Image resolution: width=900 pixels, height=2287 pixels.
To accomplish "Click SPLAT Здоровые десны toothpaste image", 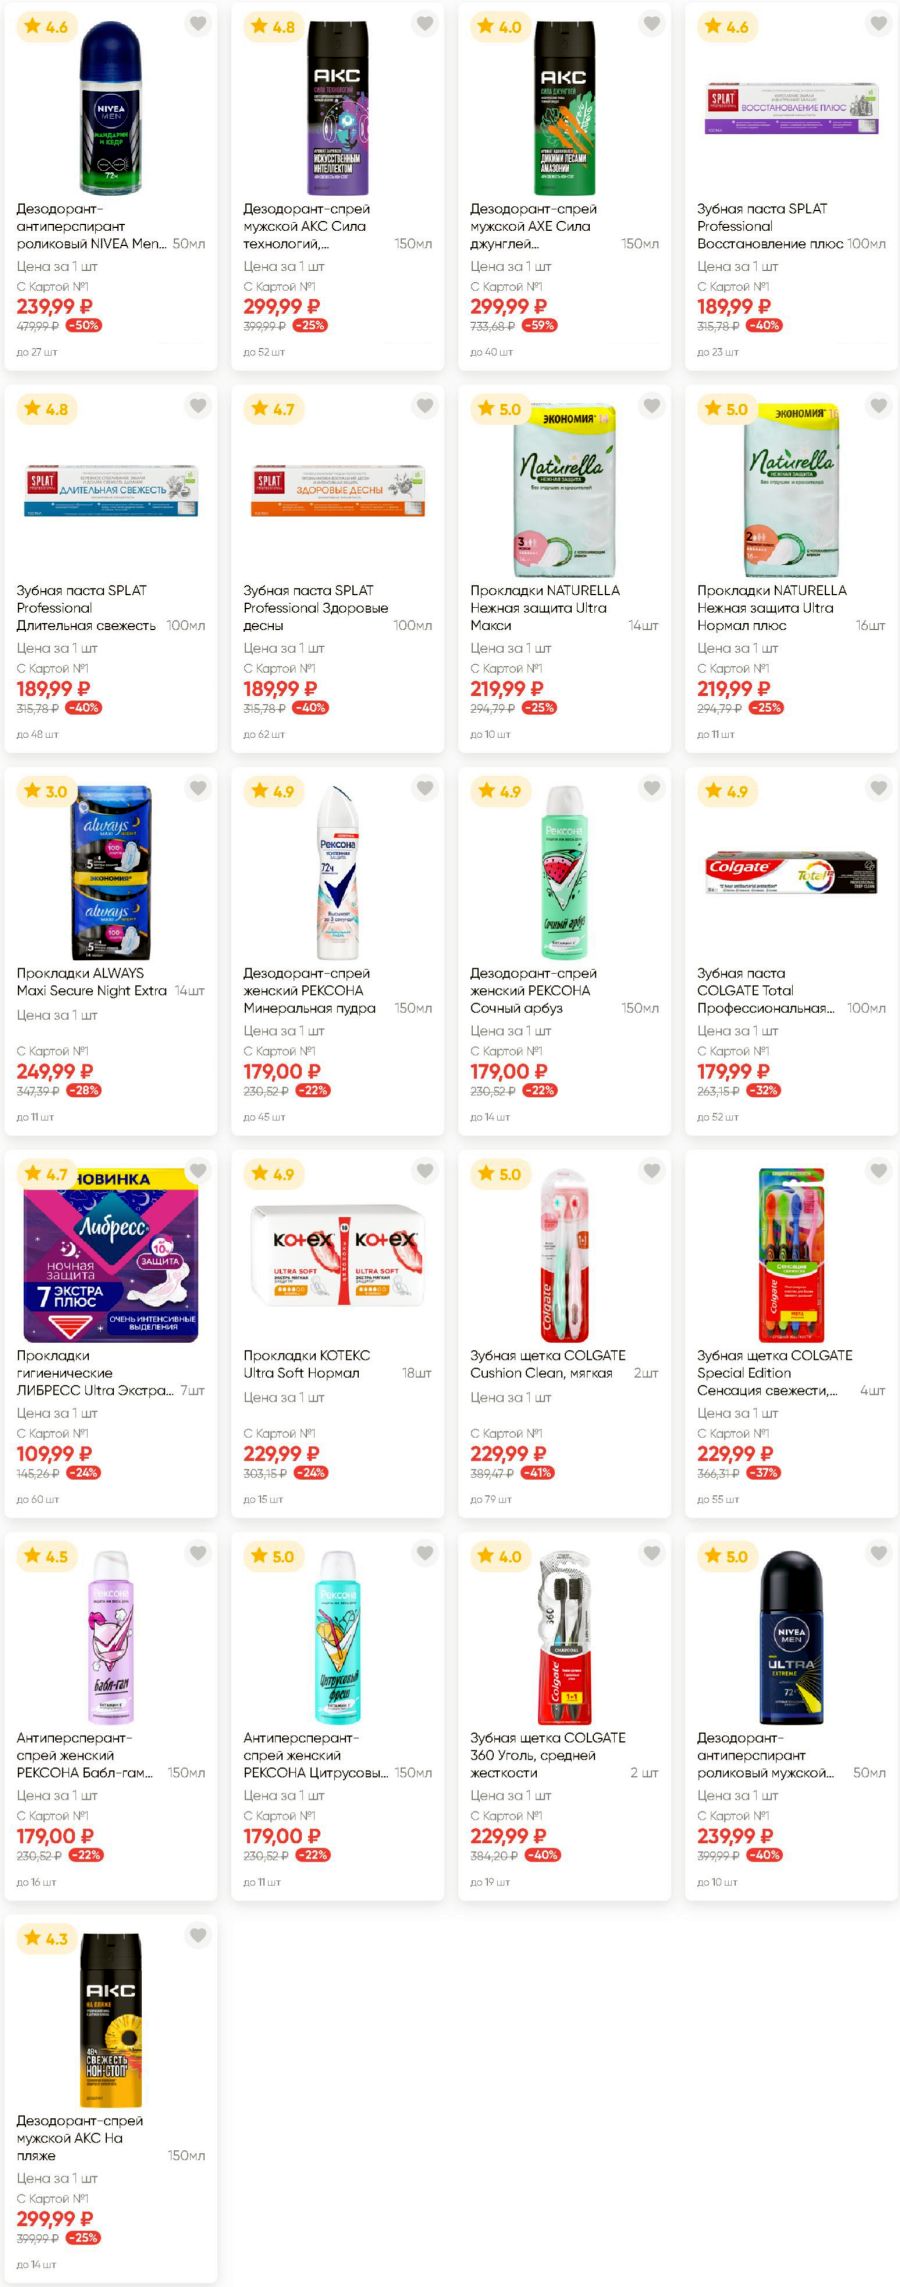I will tap(338, 490).
